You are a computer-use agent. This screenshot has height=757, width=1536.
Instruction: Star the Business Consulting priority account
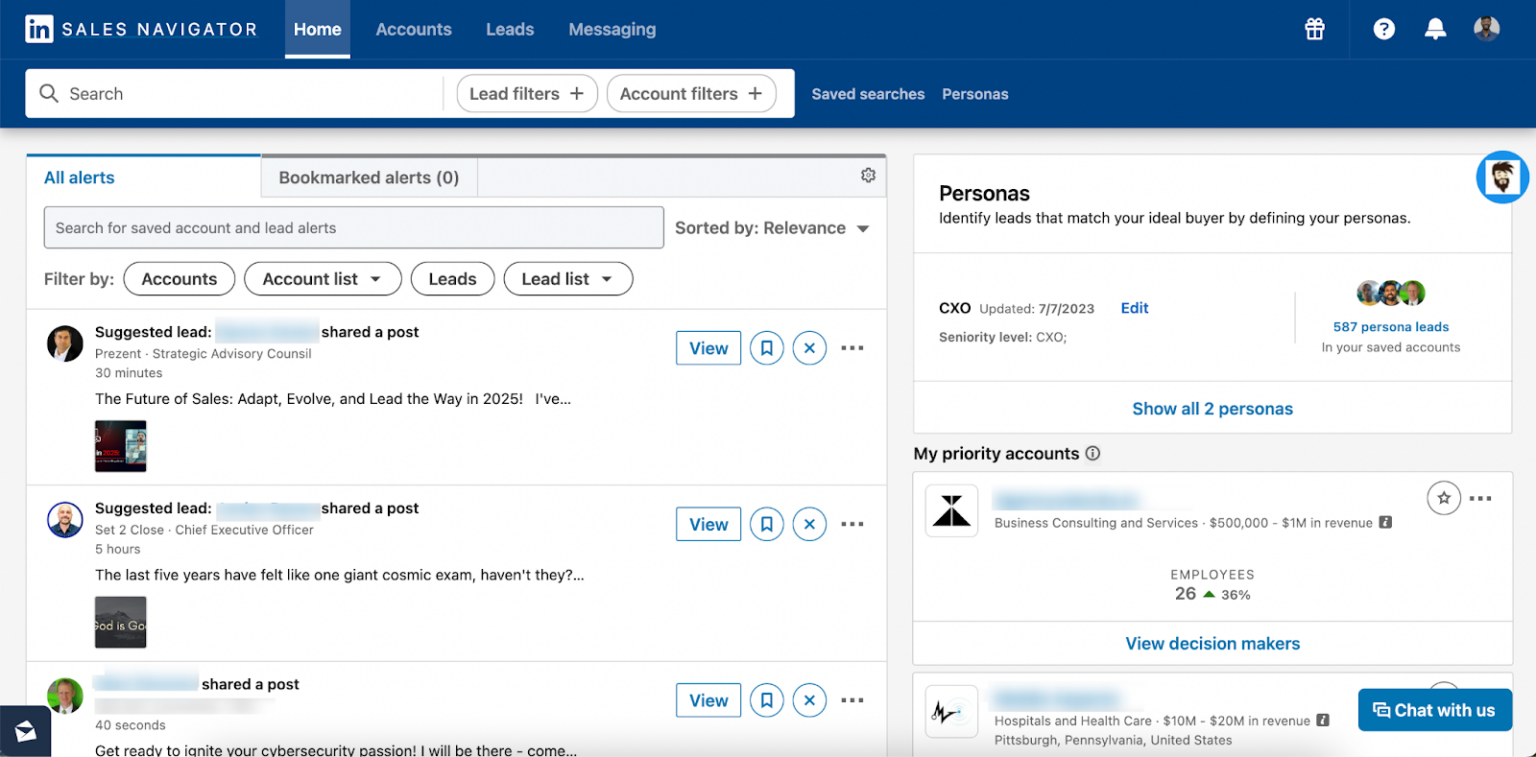click(x=1443, y=497)
